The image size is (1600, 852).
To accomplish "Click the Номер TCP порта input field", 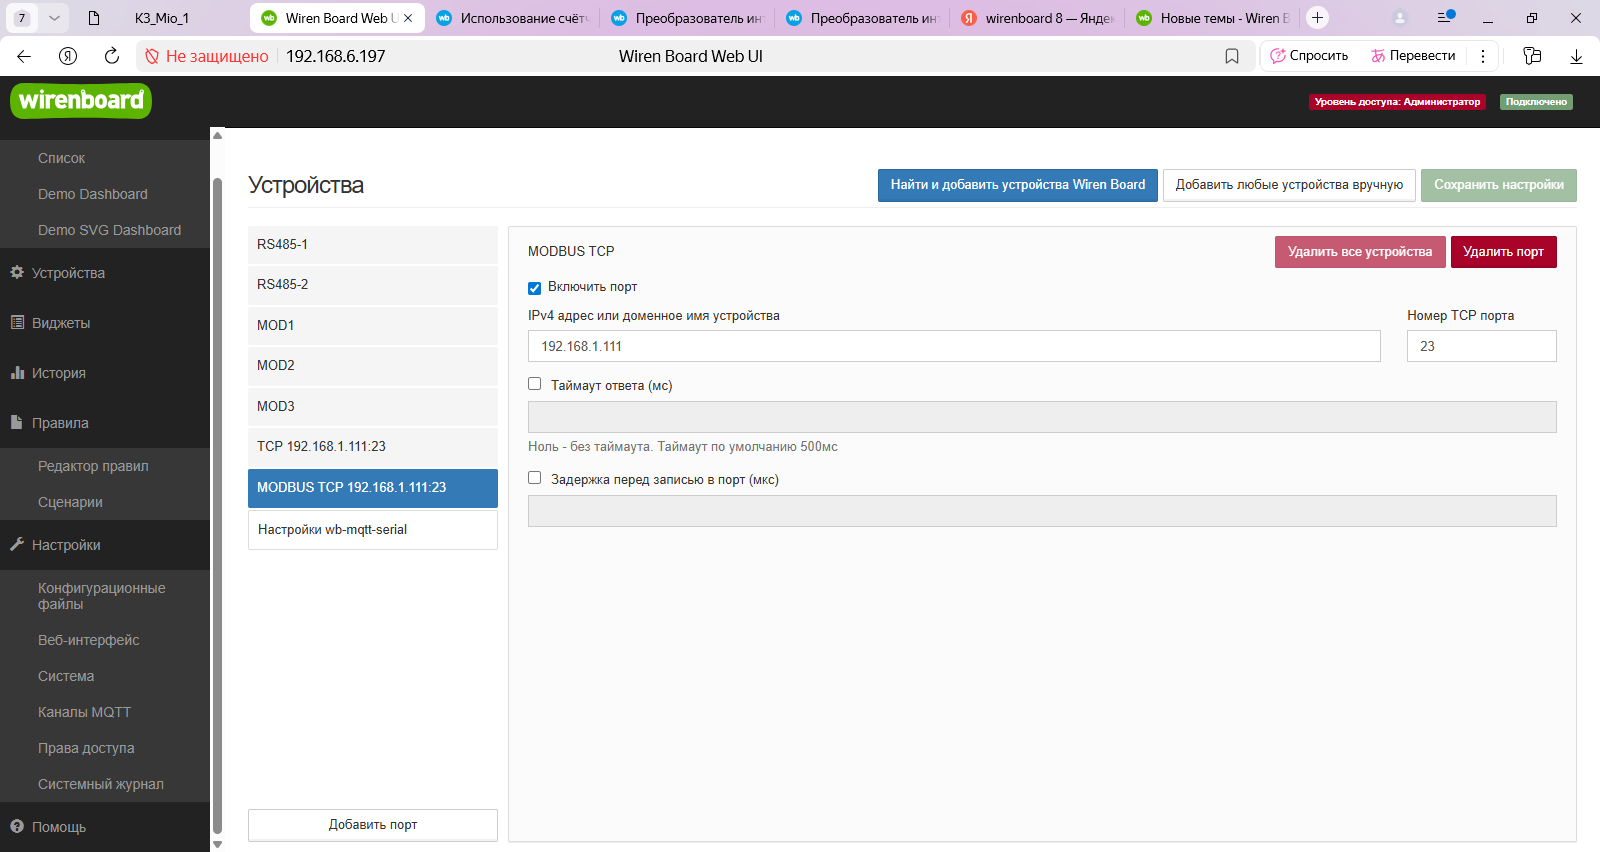I will point(1481,346).
